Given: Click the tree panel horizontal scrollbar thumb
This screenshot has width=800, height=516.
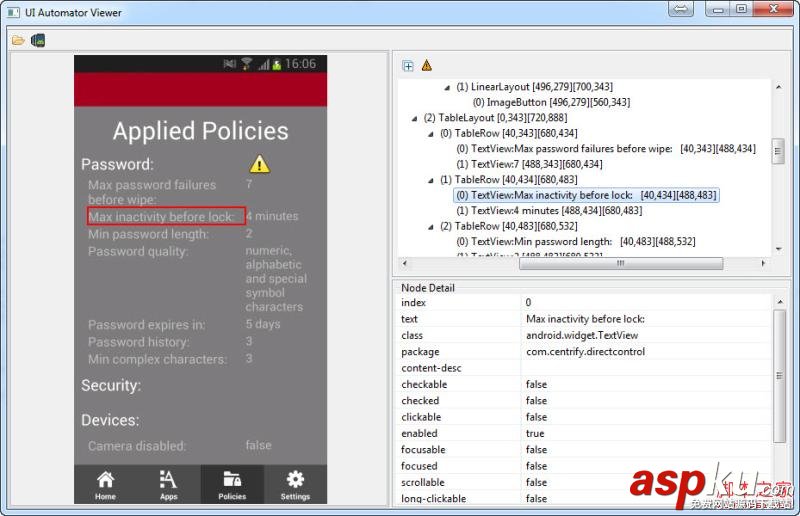Looking at the screenshot, I should [618, 264].
